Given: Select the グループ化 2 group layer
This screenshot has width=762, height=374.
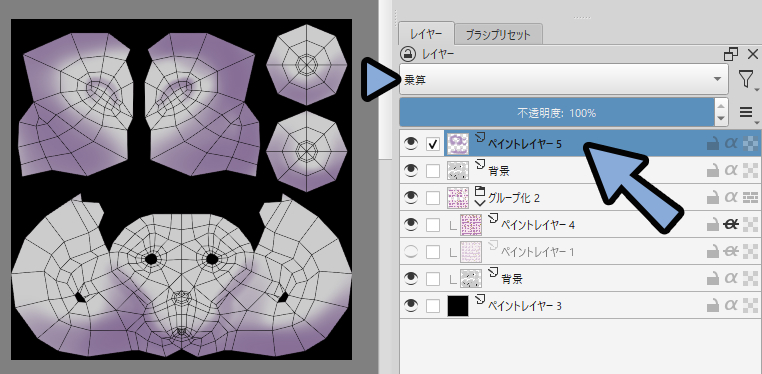Looking at the screenshot, I should point(514,198).
